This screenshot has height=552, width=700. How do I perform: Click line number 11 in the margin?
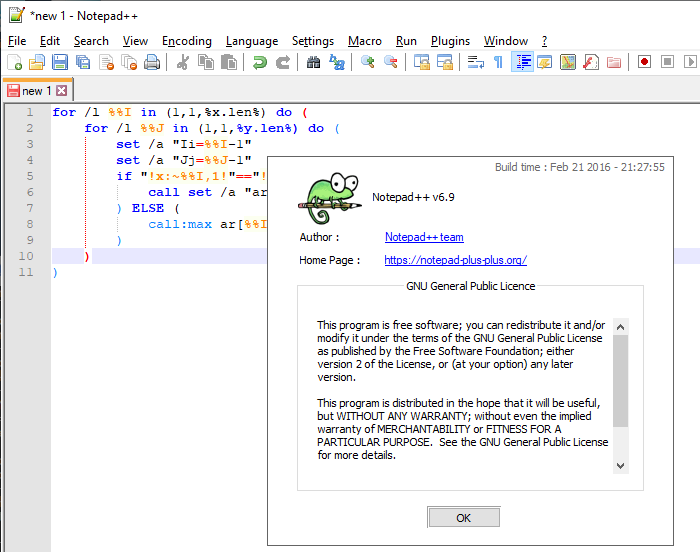click(x=26, y=272)
